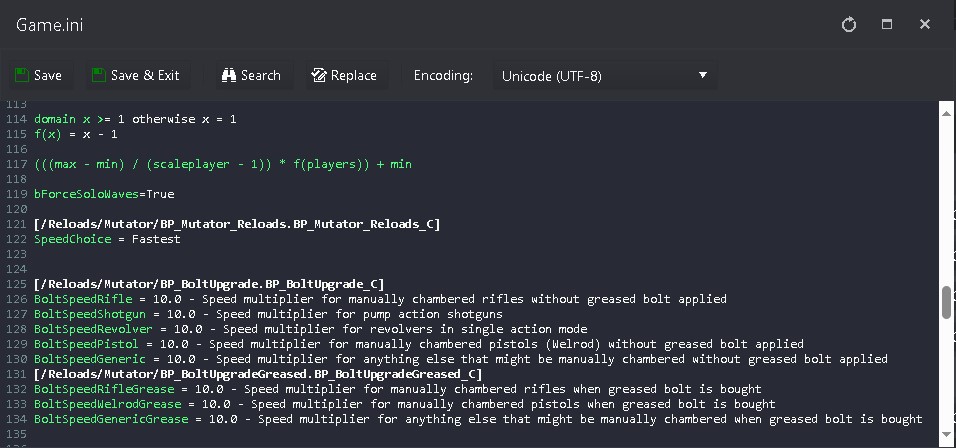Image resolution: width=956 pixels, height=448 pixels.
Task: Click the Save button label
Action: pyautogui.click(x=48, y=76)
